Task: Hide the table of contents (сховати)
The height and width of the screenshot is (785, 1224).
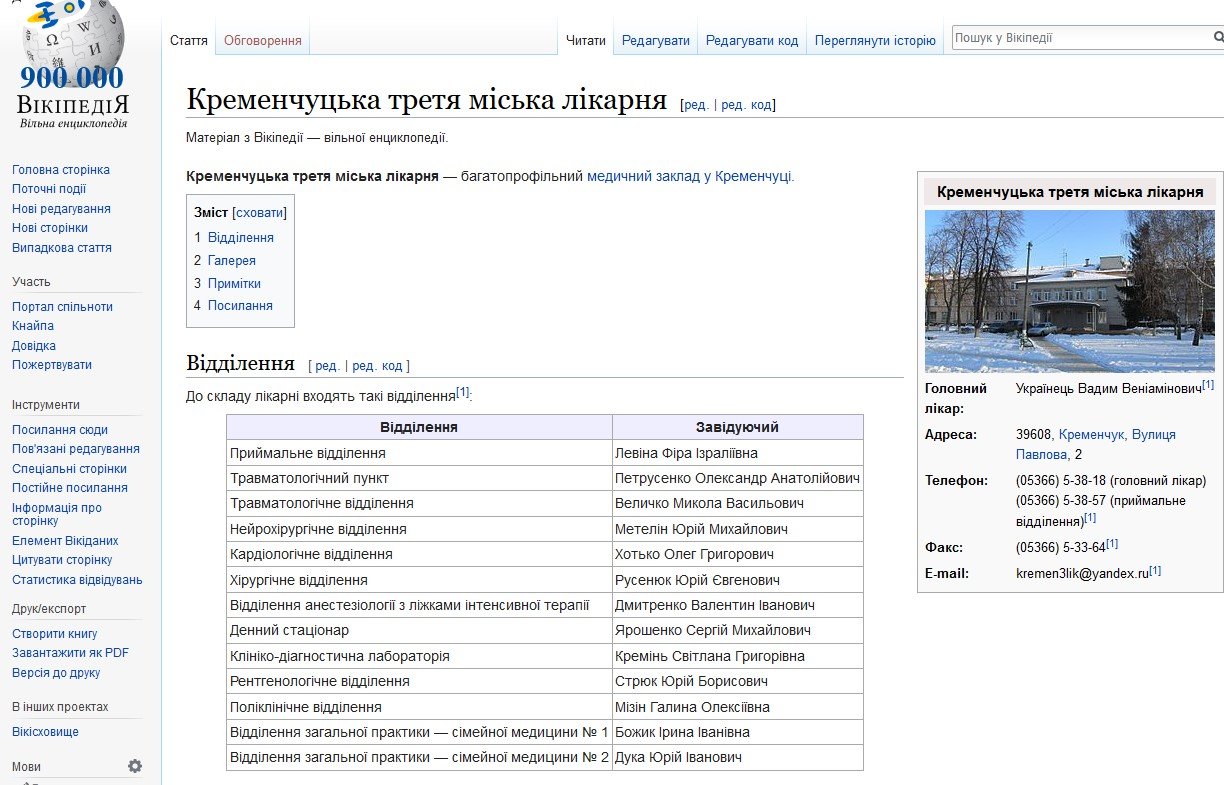Action: pyautogui.click(x=259, y=212)
